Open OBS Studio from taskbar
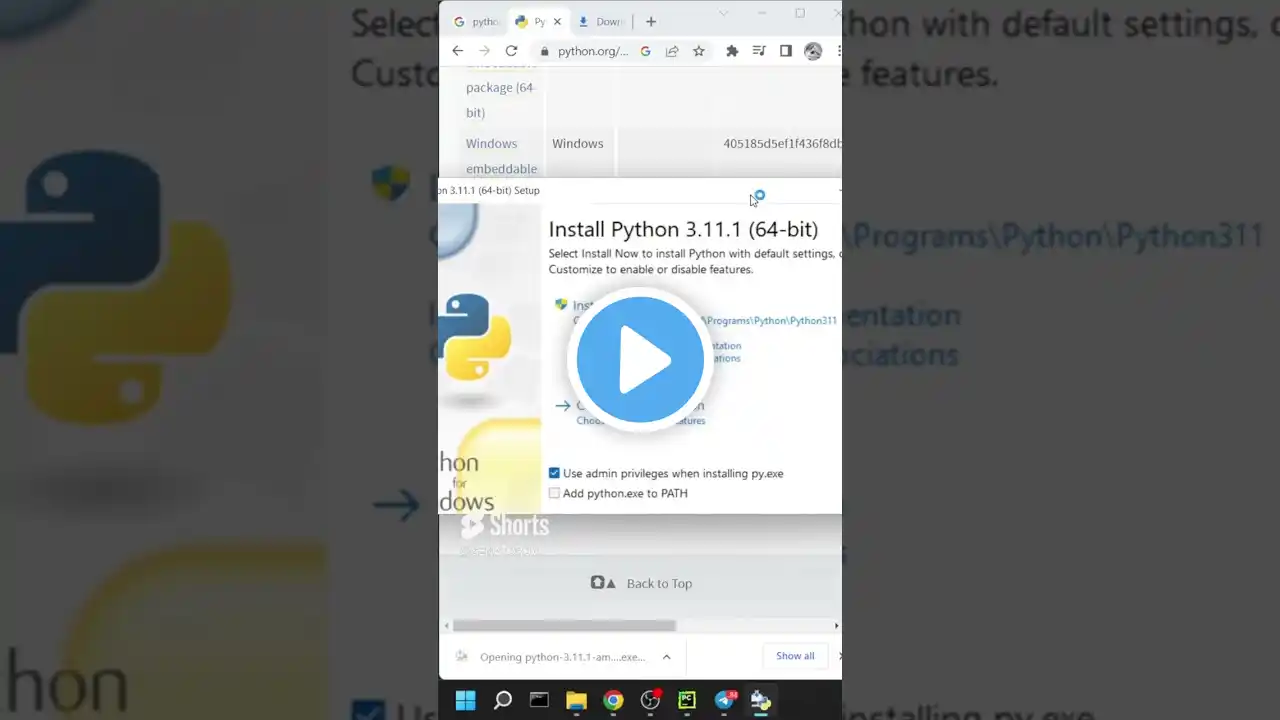1280x720 pixels. tap(650, 700)
